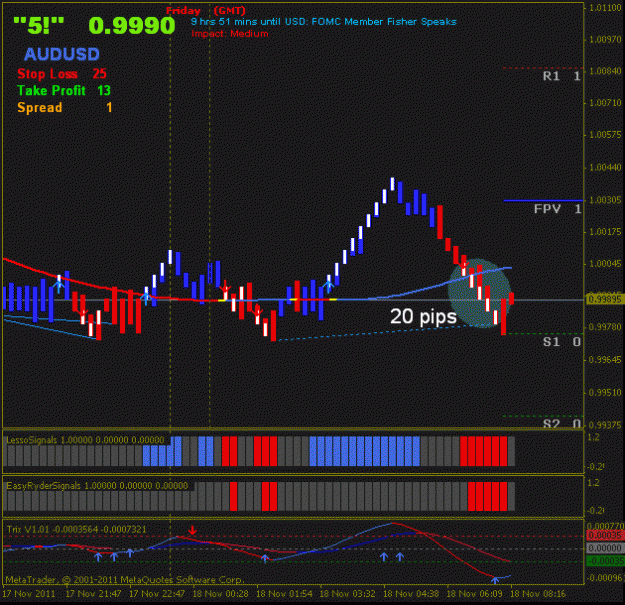Screen dimensions: 625x605
Task: Click the 0.99645 price axis label
Action: point(605,360)
